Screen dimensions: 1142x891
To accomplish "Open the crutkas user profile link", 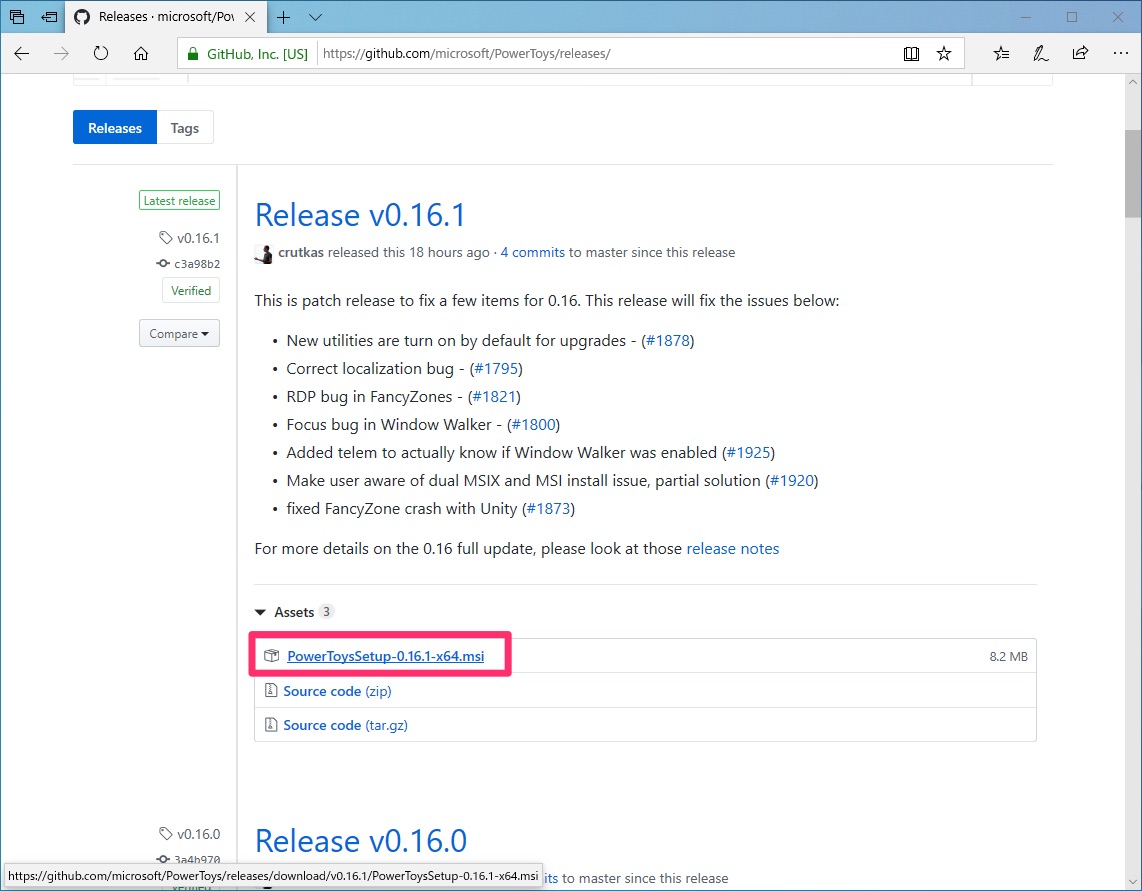I will click(x=301, y=252).
